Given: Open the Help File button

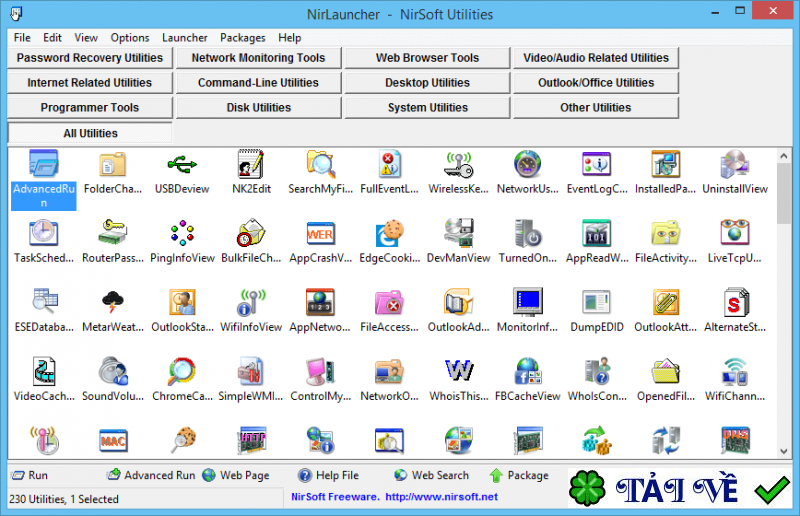Looking at the screenshot, I should pyautogui.click(x=328, y=476).
